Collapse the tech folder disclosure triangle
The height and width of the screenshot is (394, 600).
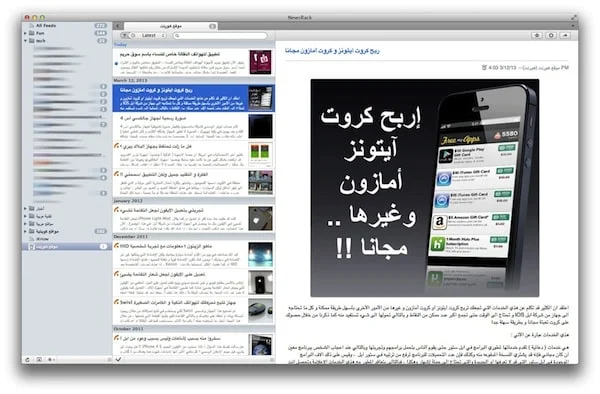(x=25, y=41)
